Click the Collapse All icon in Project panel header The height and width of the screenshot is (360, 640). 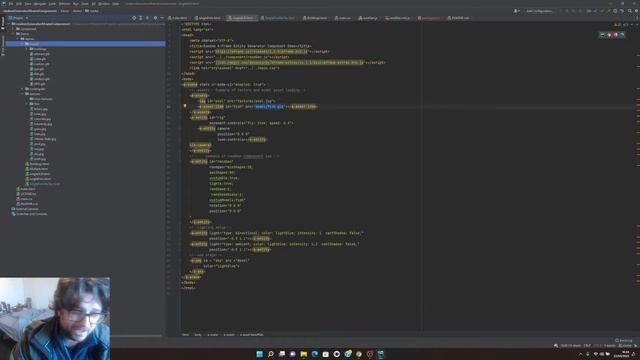tap(147, 18)
